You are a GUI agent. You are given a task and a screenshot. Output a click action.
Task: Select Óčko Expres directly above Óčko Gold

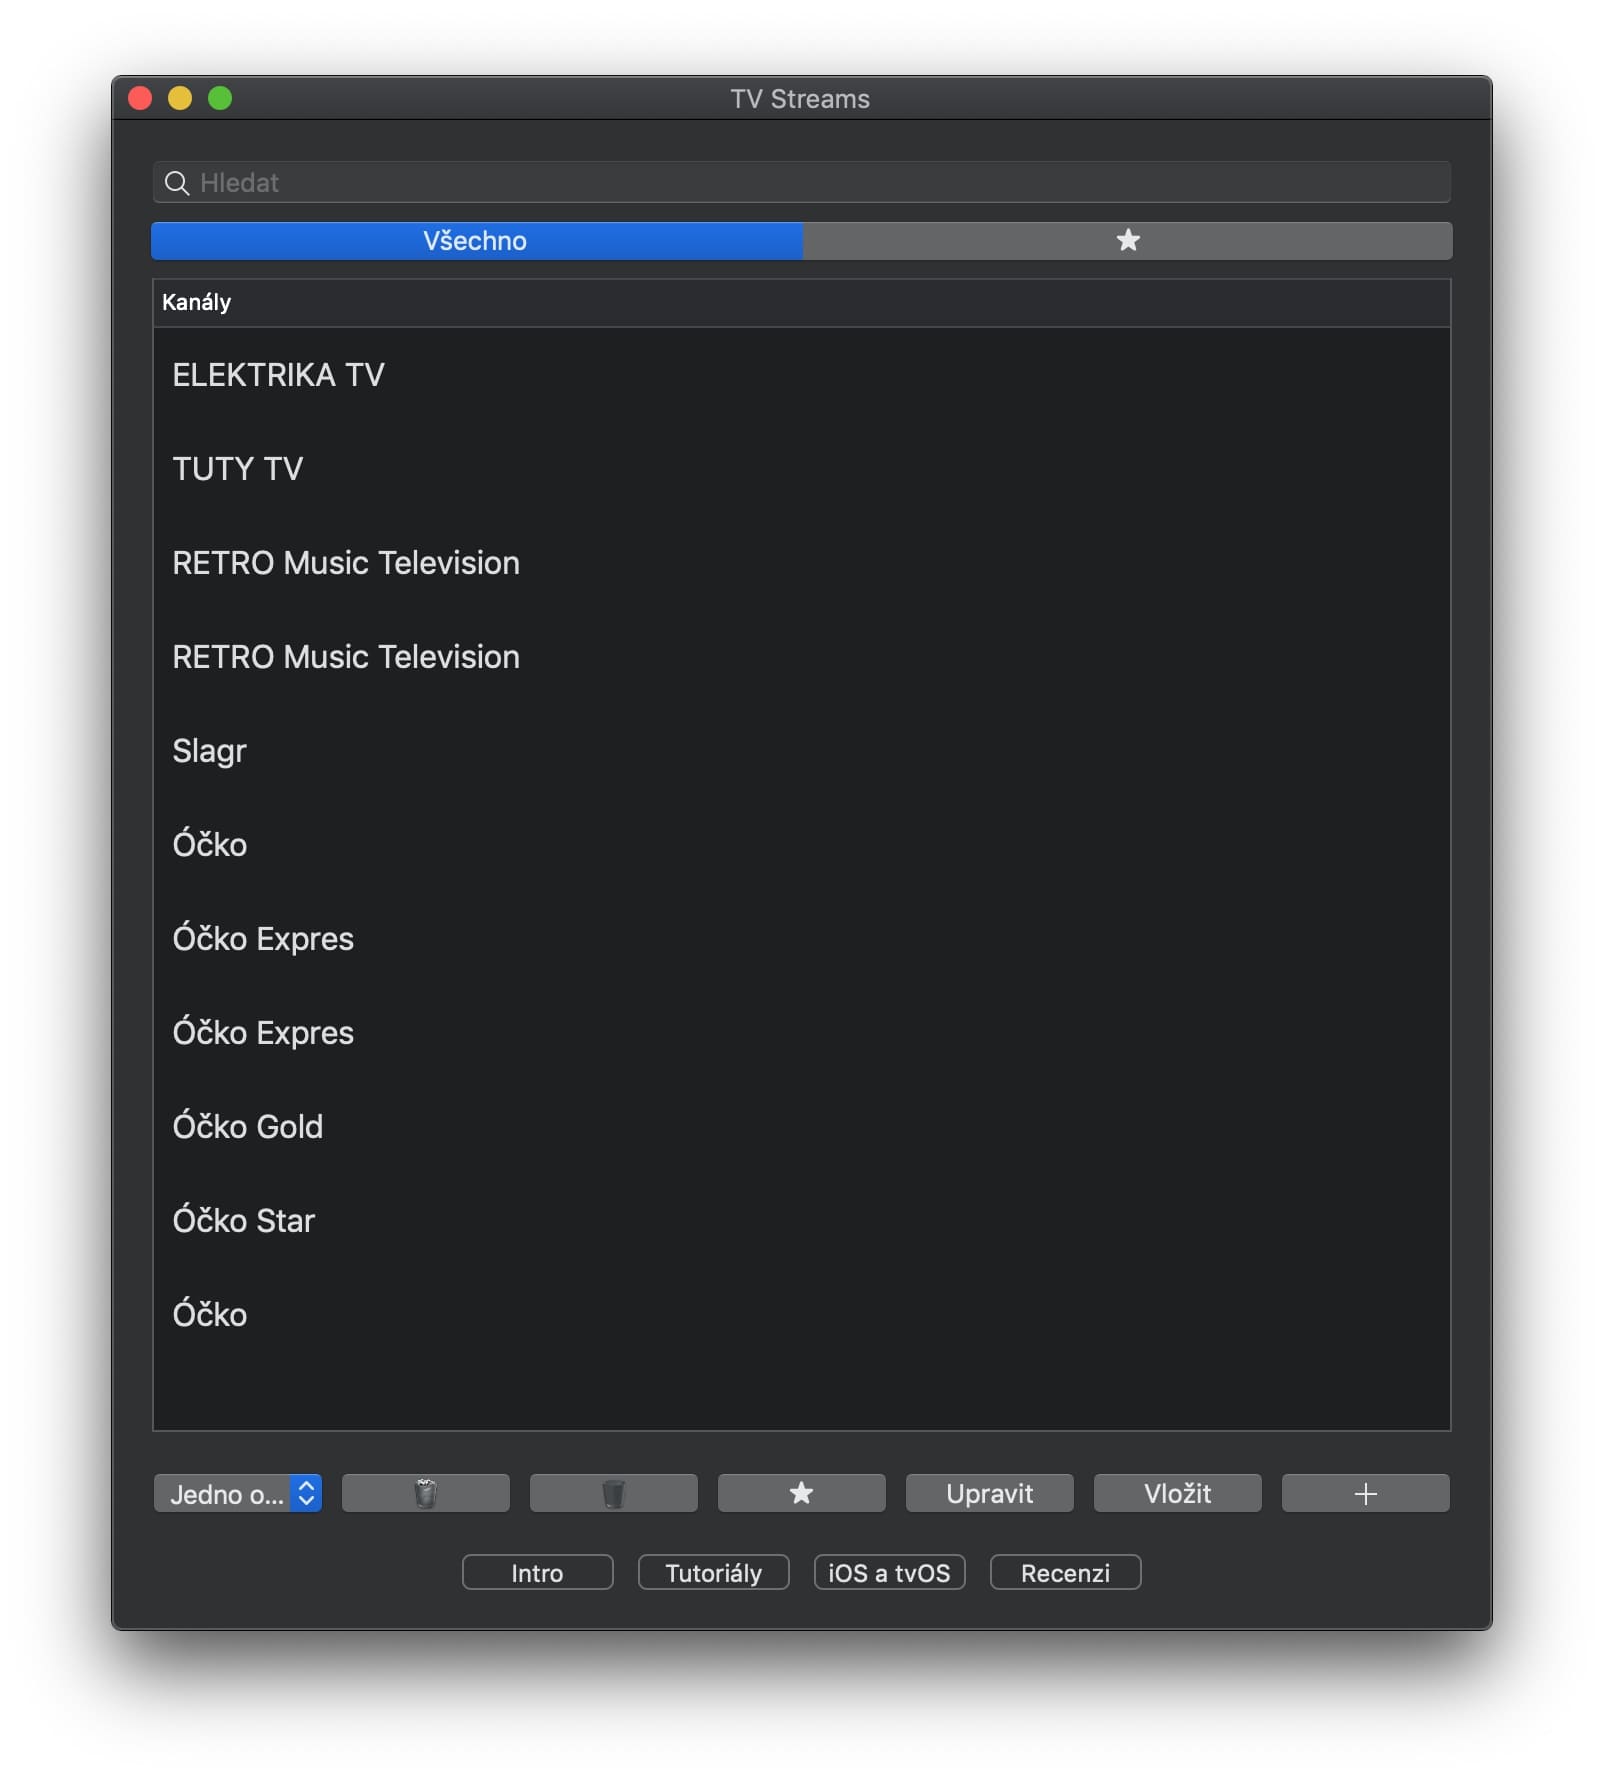click(x=801, y=1033)
